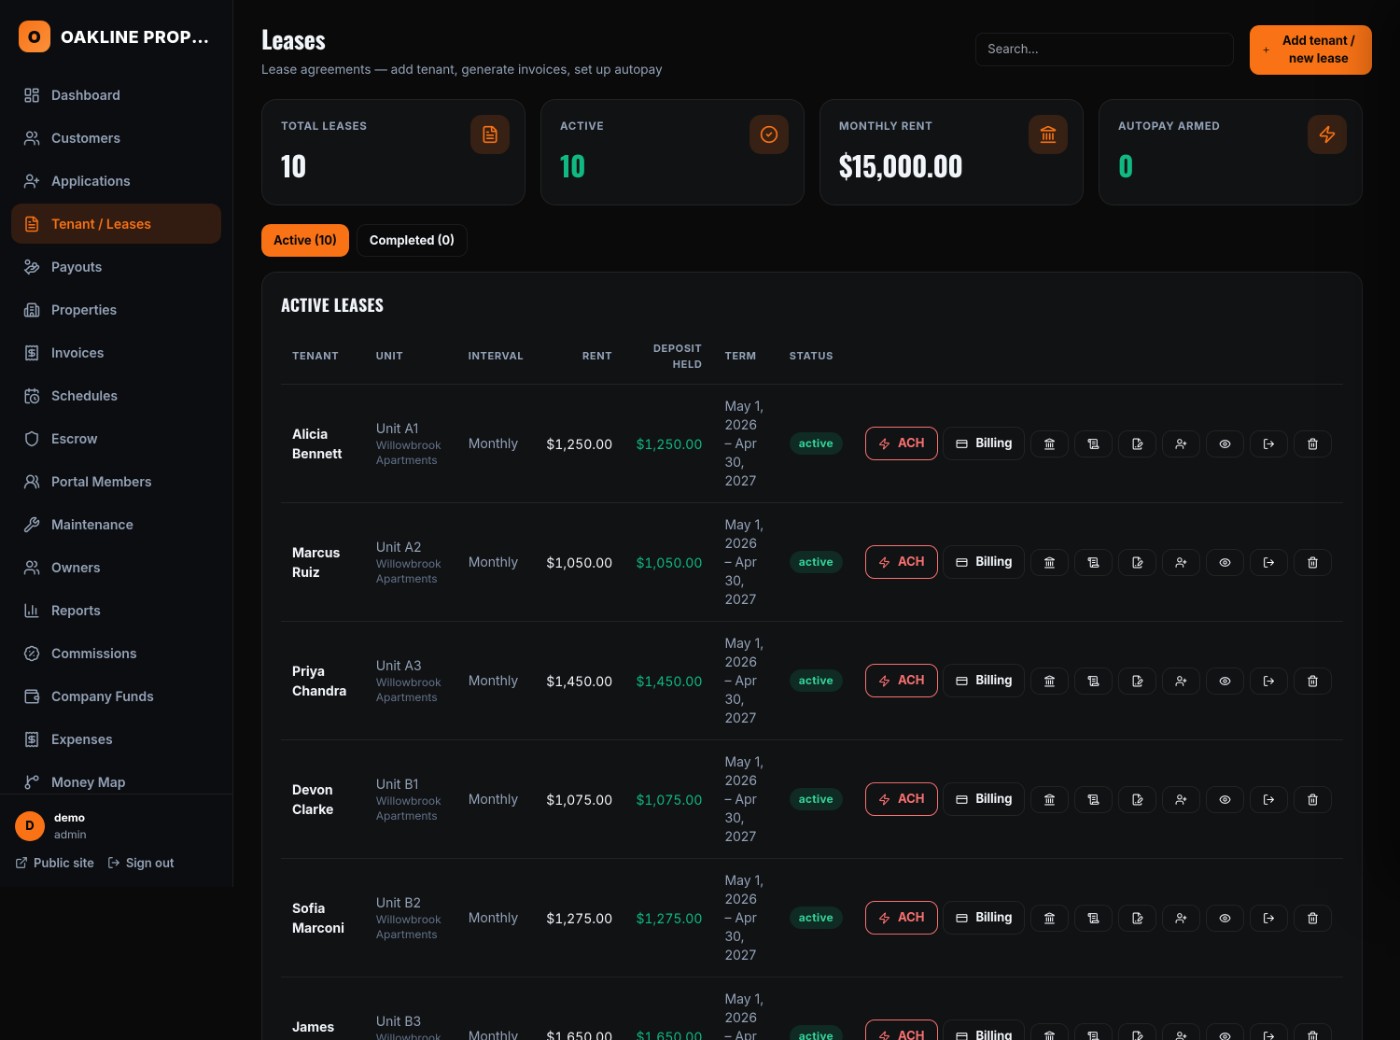Click bank icon for Marcus Ruiz

[1049, 563]
